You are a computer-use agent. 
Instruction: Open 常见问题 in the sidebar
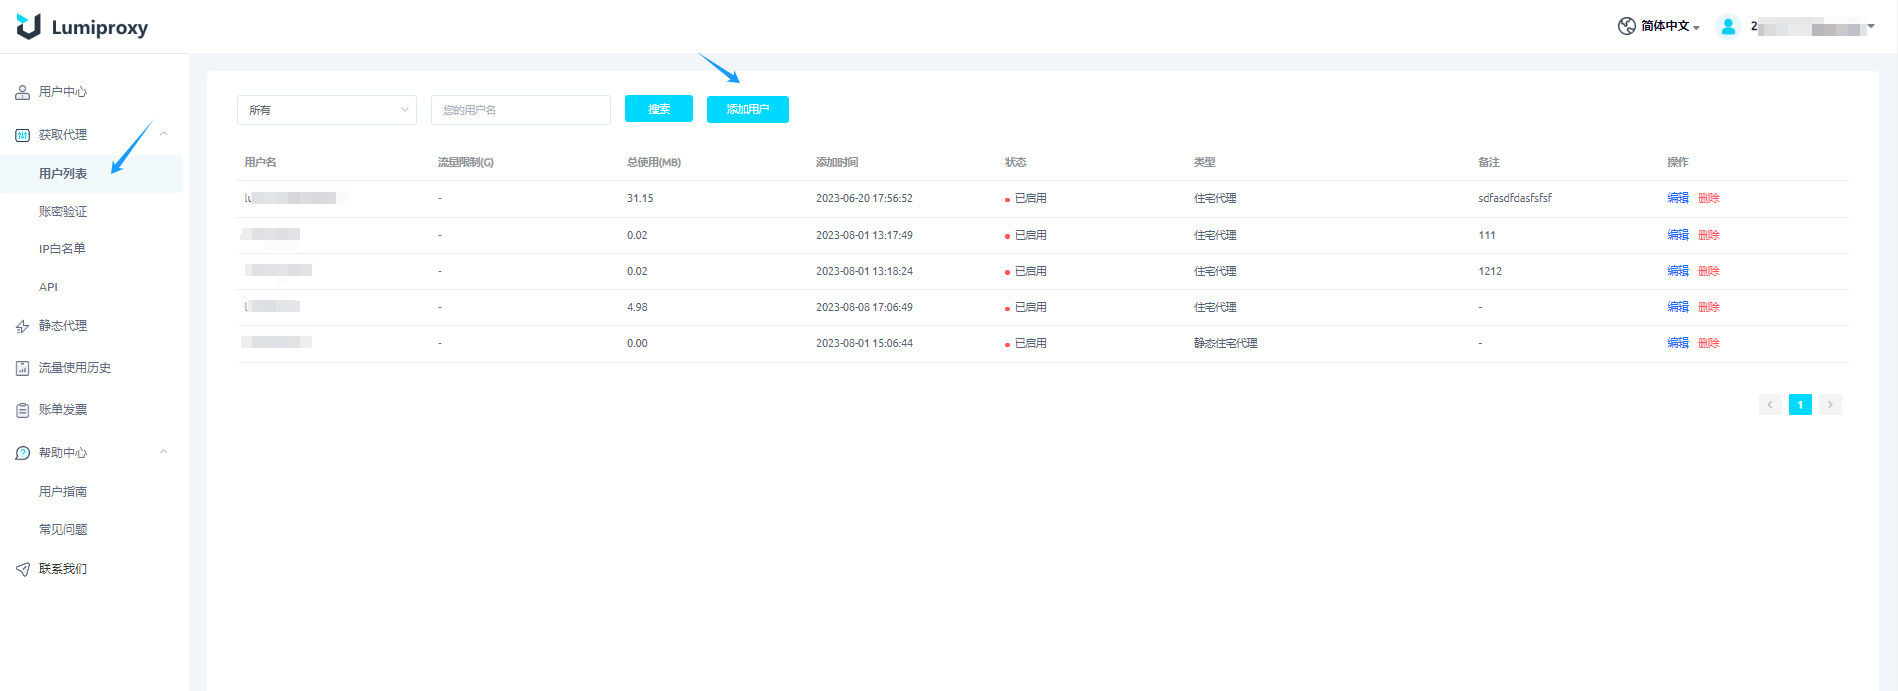[x=63, y=530]
